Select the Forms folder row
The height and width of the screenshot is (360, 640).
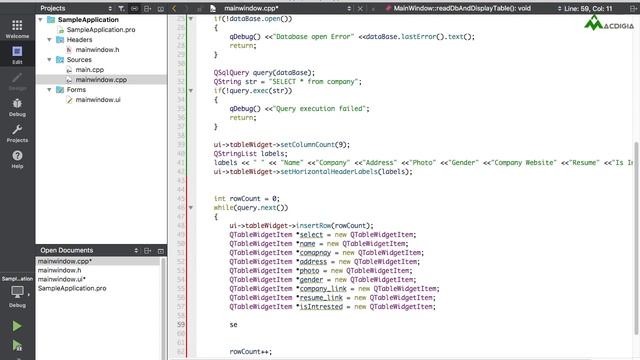coord(76,89)
